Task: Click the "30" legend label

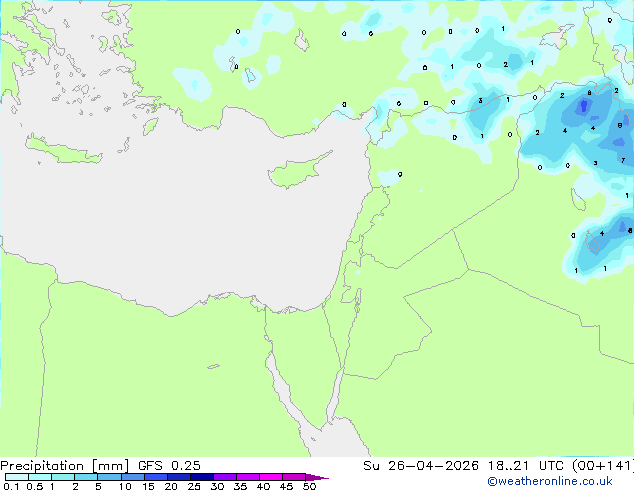Action: click(x=217, y=486)
